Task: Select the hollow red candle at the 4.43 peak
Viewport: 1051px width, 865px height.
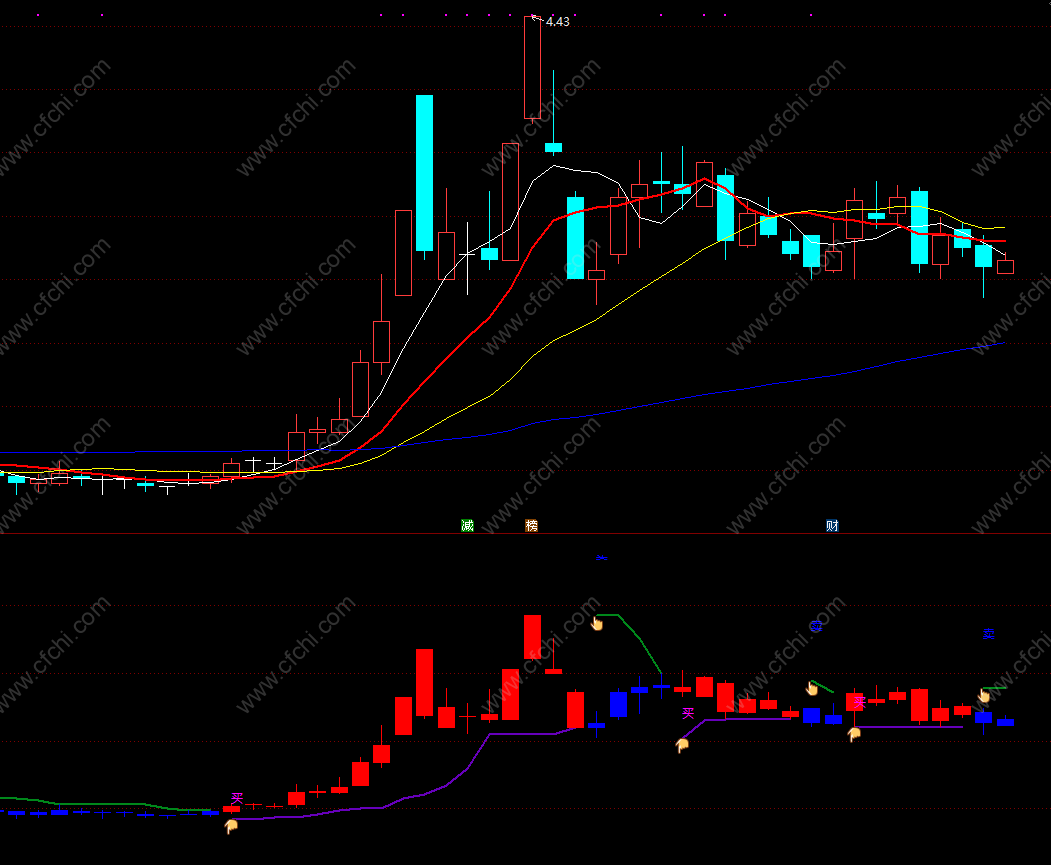Action: tap(532, 68)
